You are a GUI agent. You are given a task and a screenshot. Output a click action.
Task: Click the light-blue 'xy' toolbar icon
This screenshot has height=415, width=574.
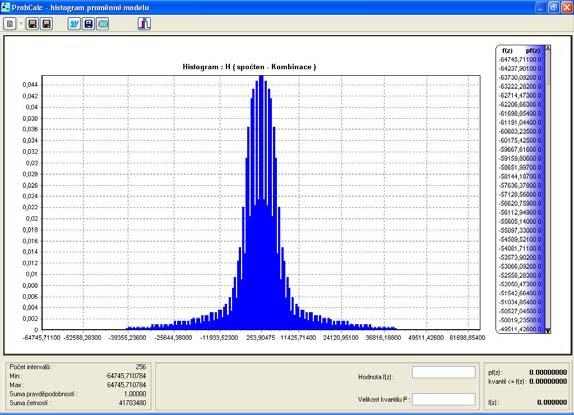click(74, 24)
